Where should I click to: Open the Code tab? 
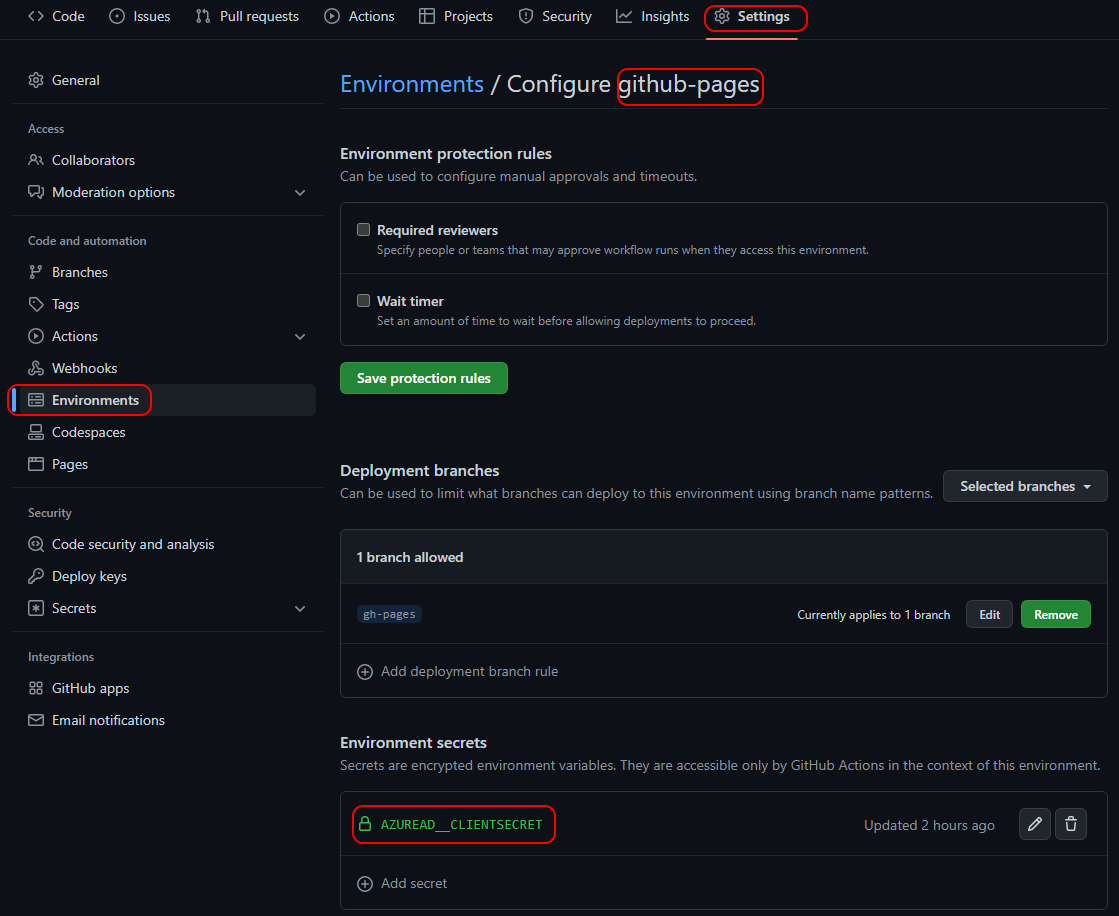tap(56, 16)
